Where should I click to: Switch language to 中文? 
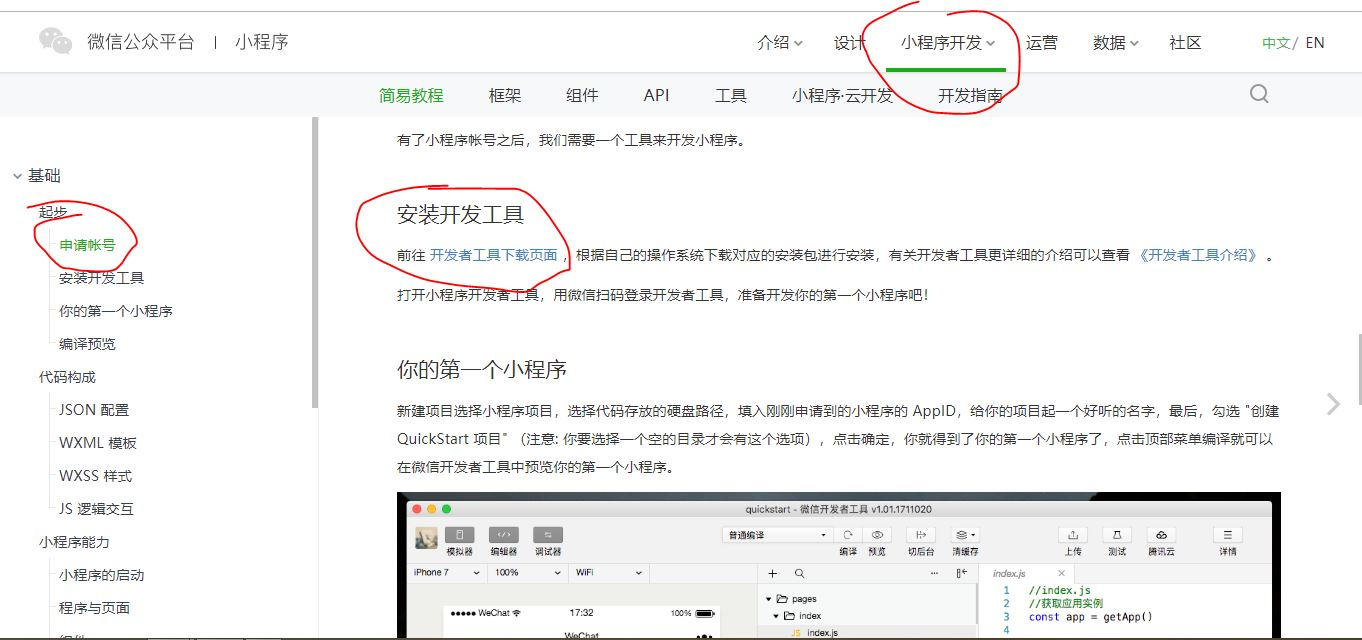[x=1276, y=43]
